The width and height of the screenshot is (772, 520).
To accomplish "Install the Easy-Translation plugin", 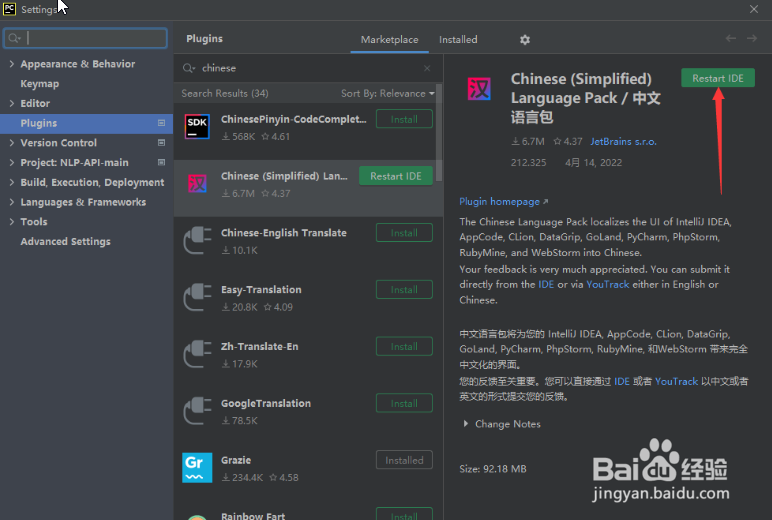I will coord(404,290).
